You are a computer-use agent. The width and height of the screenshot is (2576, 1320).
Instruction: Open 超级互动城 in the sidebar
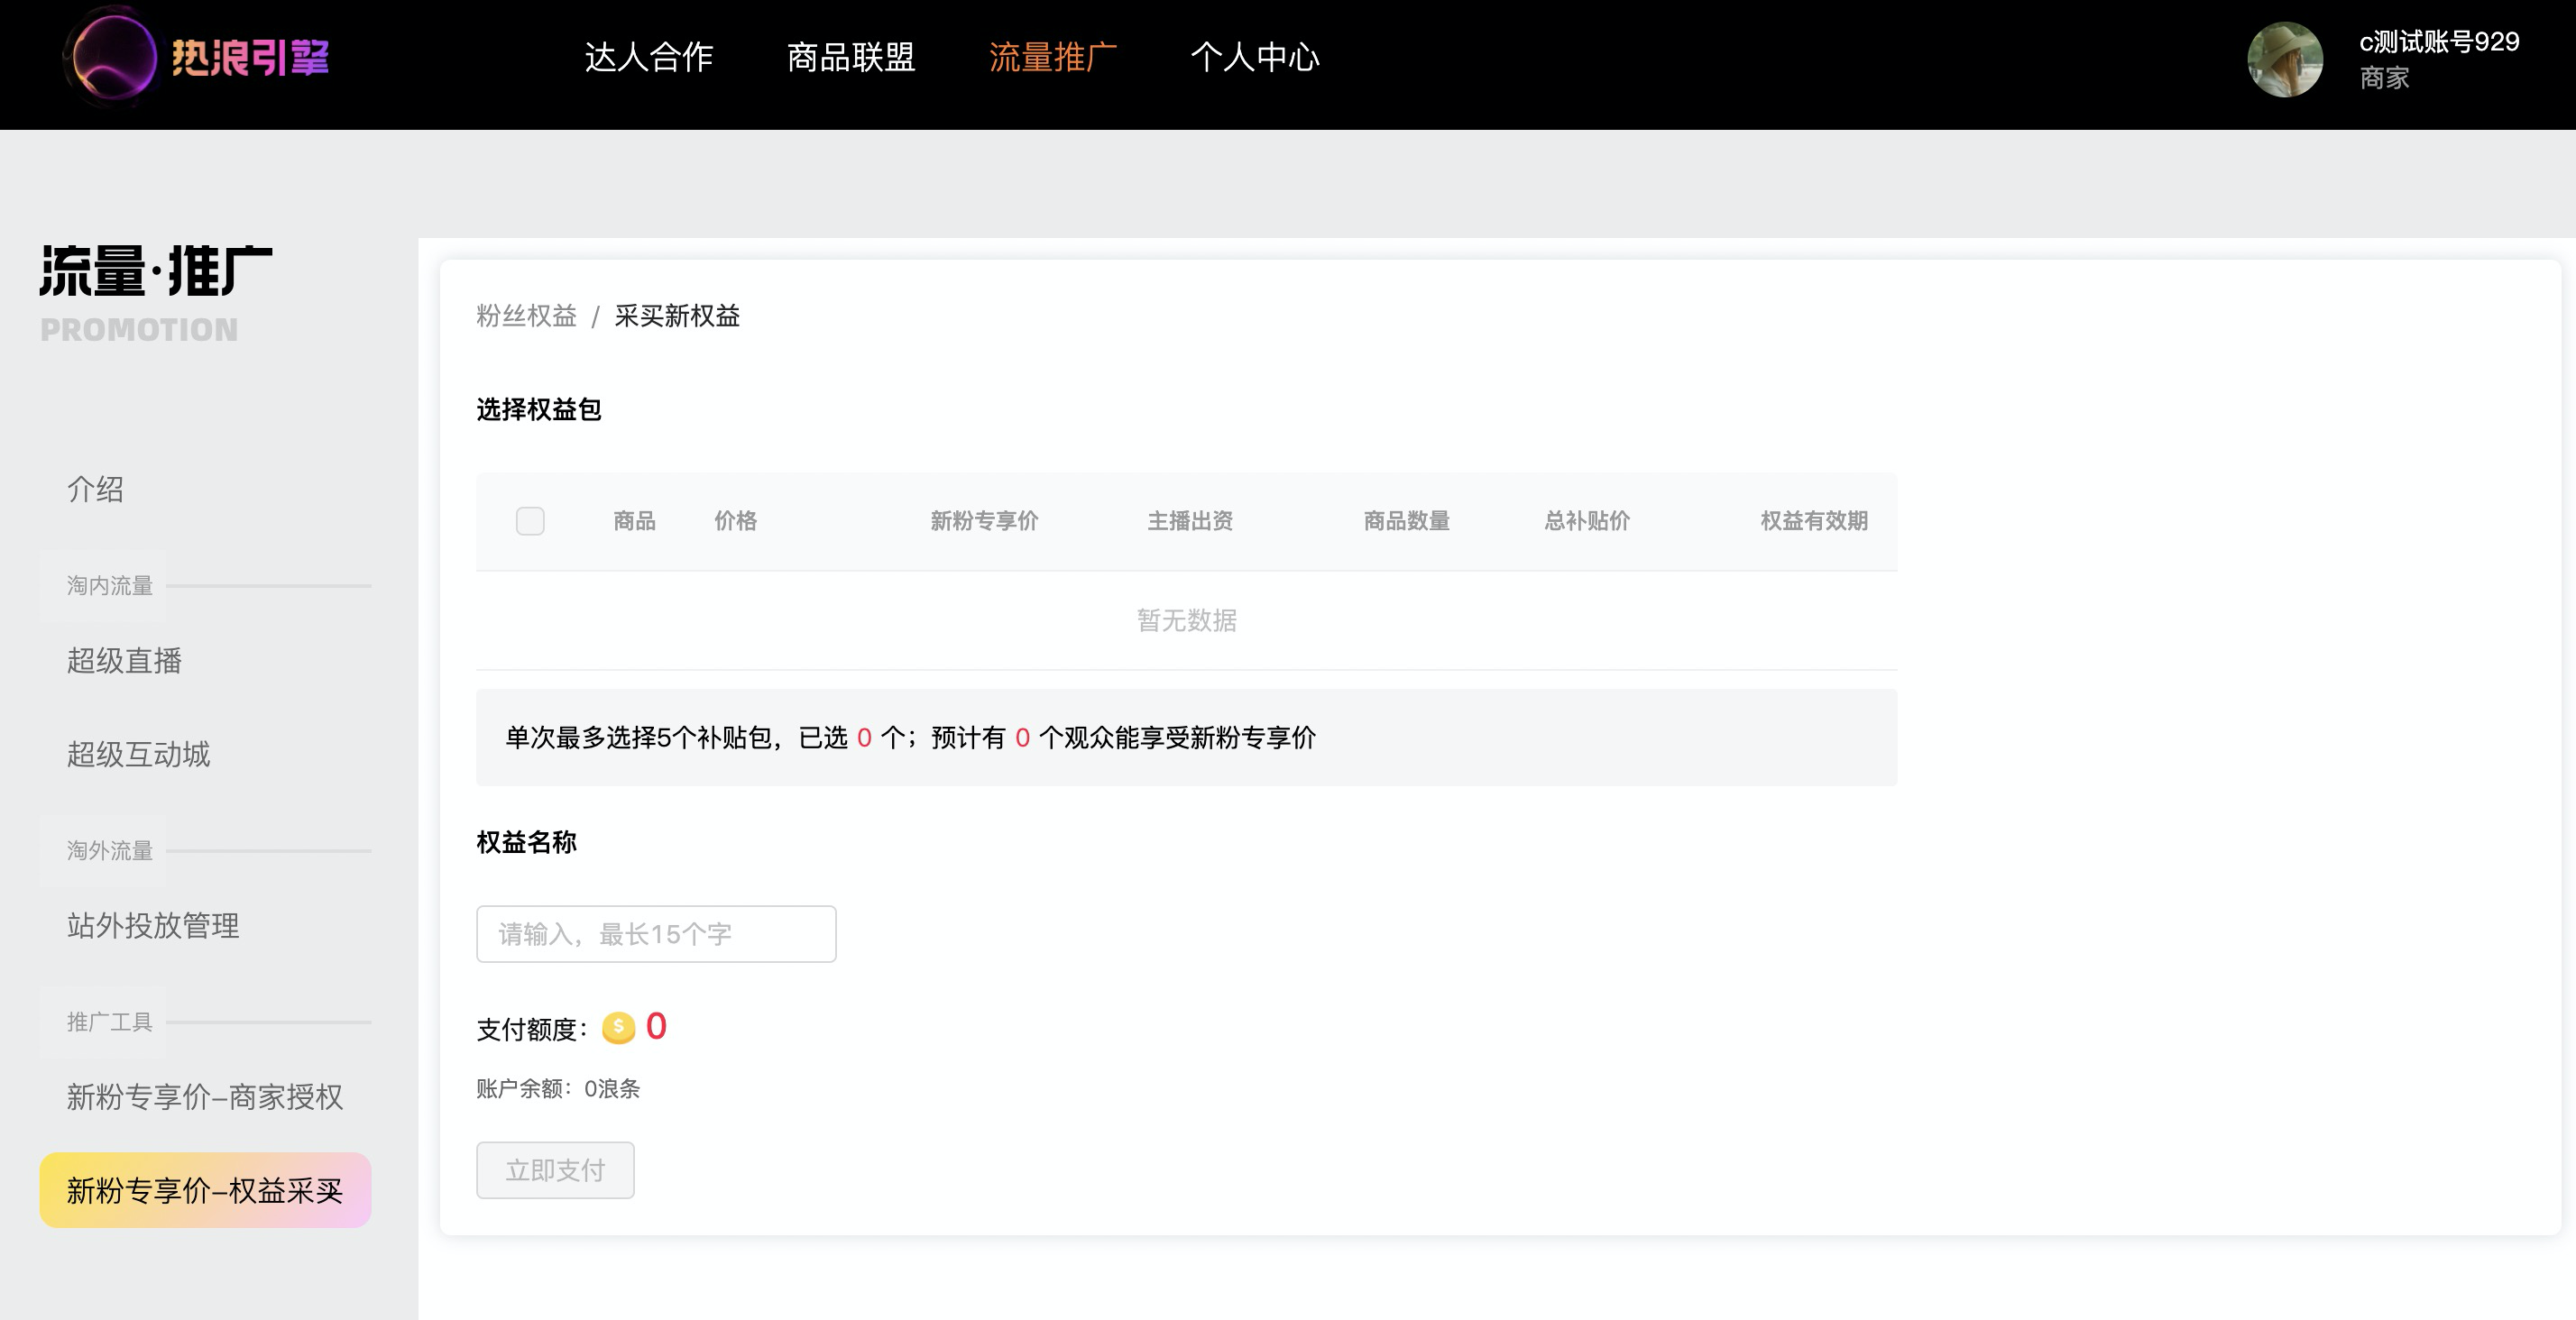138,754
